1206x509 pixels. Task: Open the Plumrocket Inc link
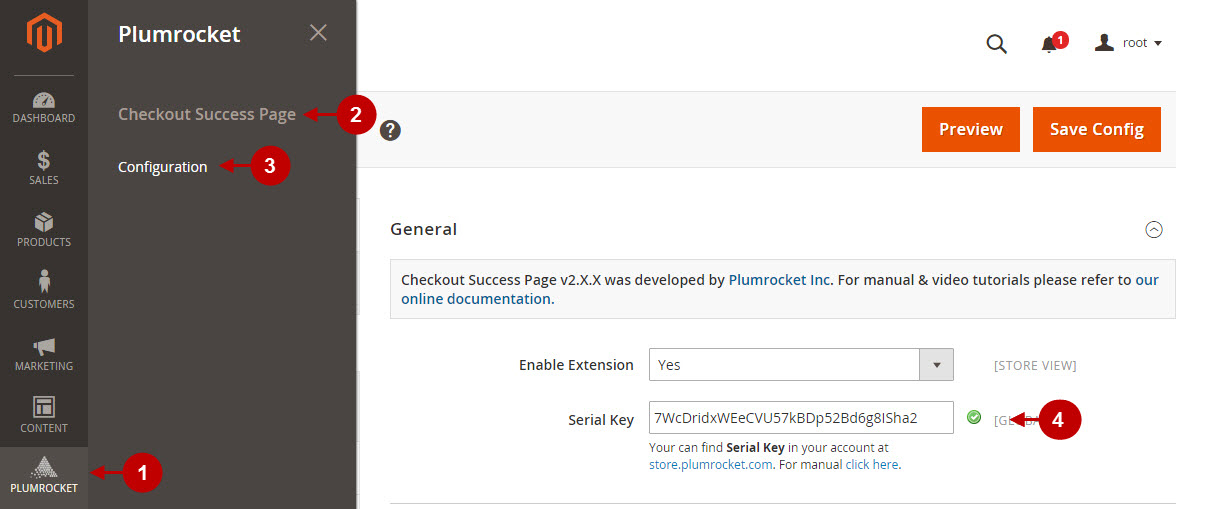pos(780,280)
